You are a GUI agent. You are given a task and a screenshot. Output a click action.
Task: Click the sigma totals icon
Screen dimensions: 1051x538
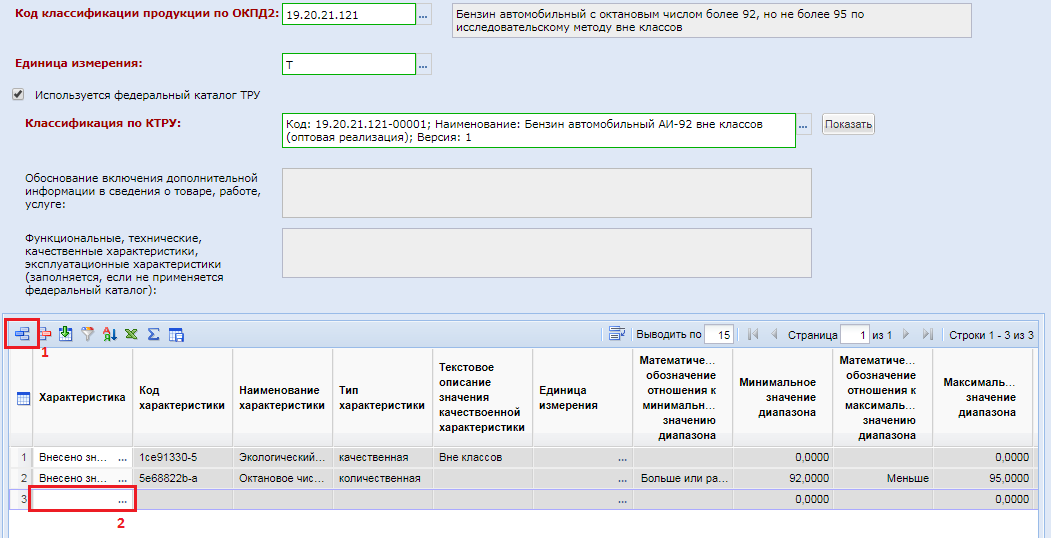153,334
